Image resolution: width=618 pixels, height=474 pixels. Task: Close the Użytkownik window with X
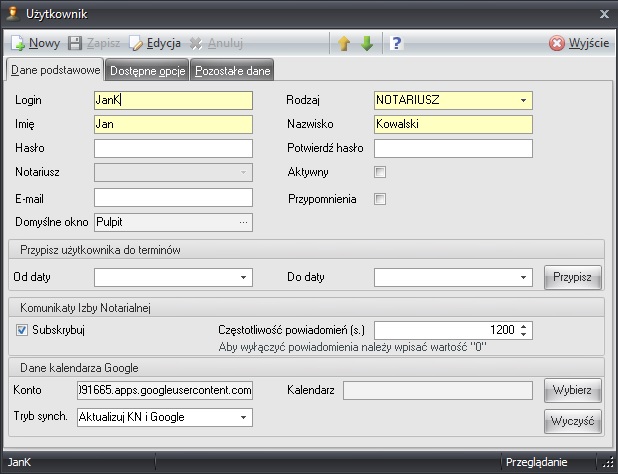pos(603,14)
